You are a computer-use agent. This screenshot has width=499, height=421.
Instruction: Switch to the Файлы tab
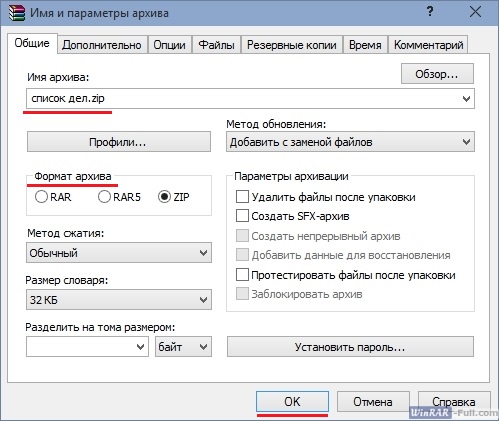[x=216, y=45]
